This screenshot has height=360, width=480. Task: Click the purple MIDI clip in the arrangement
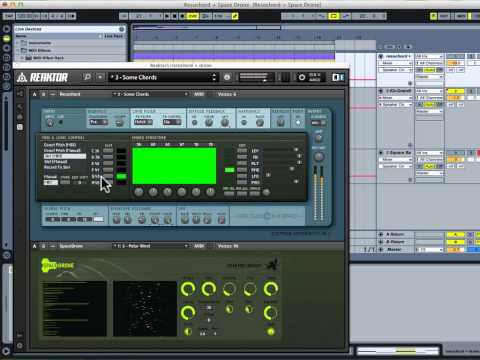tap(234, 56)
